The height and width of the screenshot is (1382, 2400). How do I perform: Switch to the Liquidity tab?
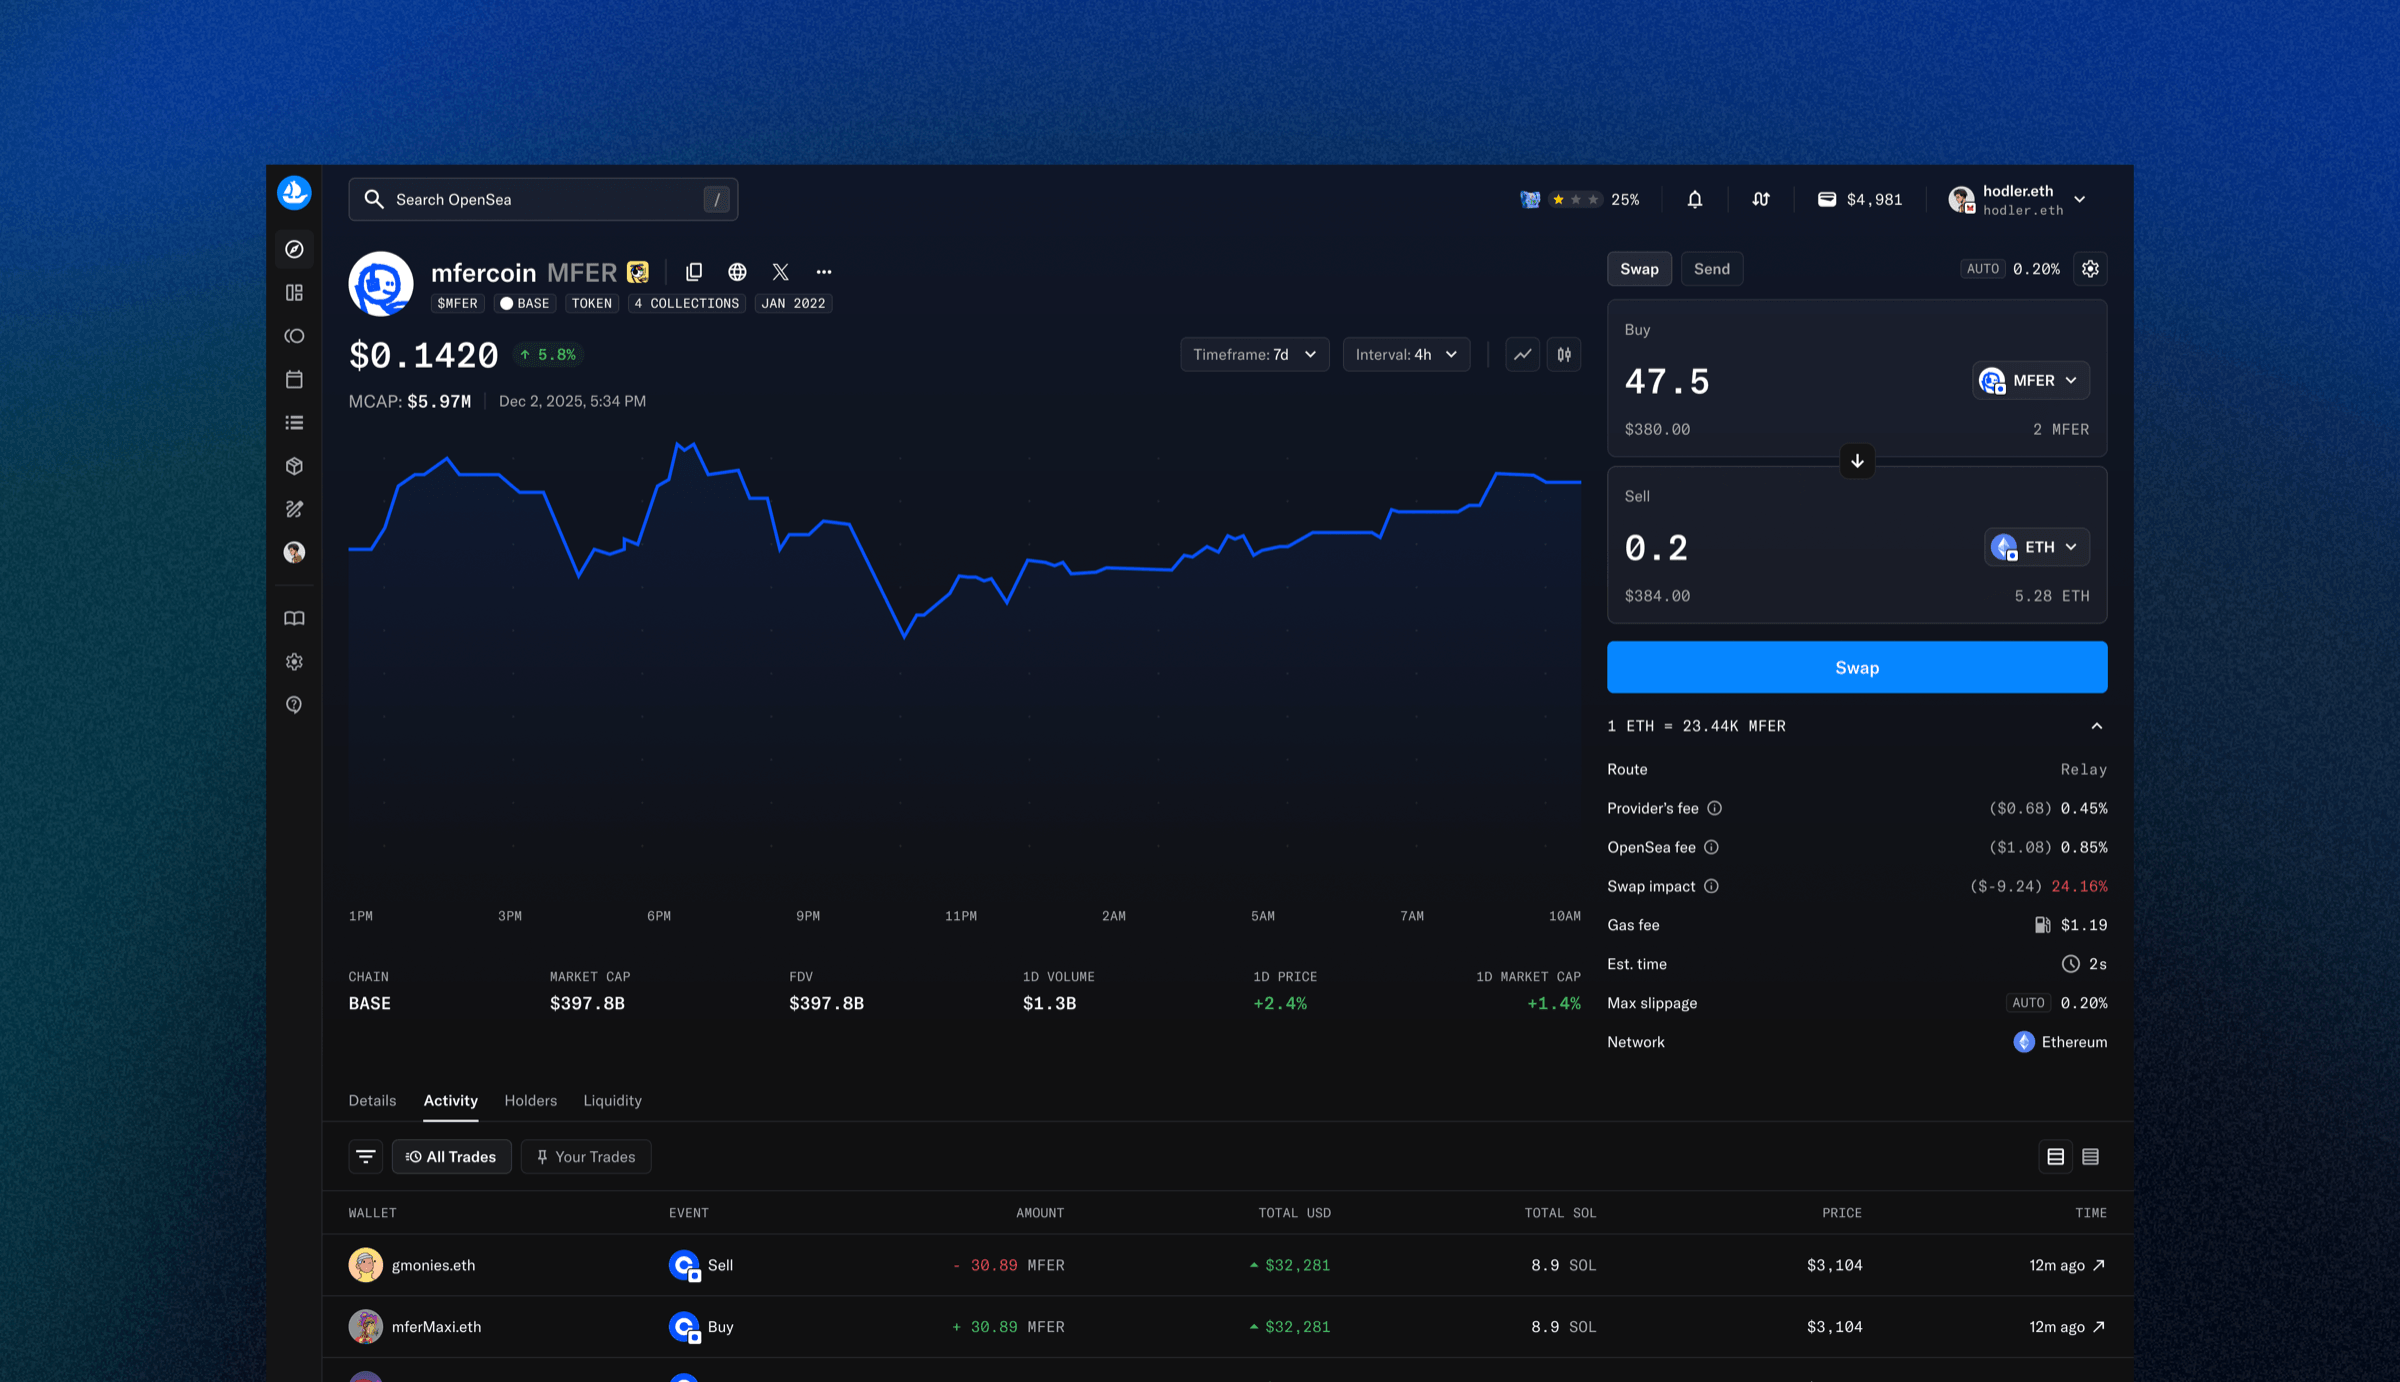tap(612, 1101)
